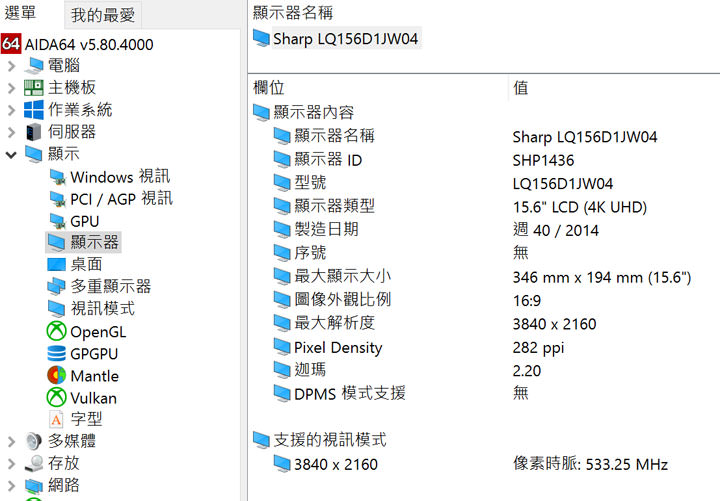Select the 最大解析度 row
Screen dimensions: 720x501
click(x=334, y=323)
